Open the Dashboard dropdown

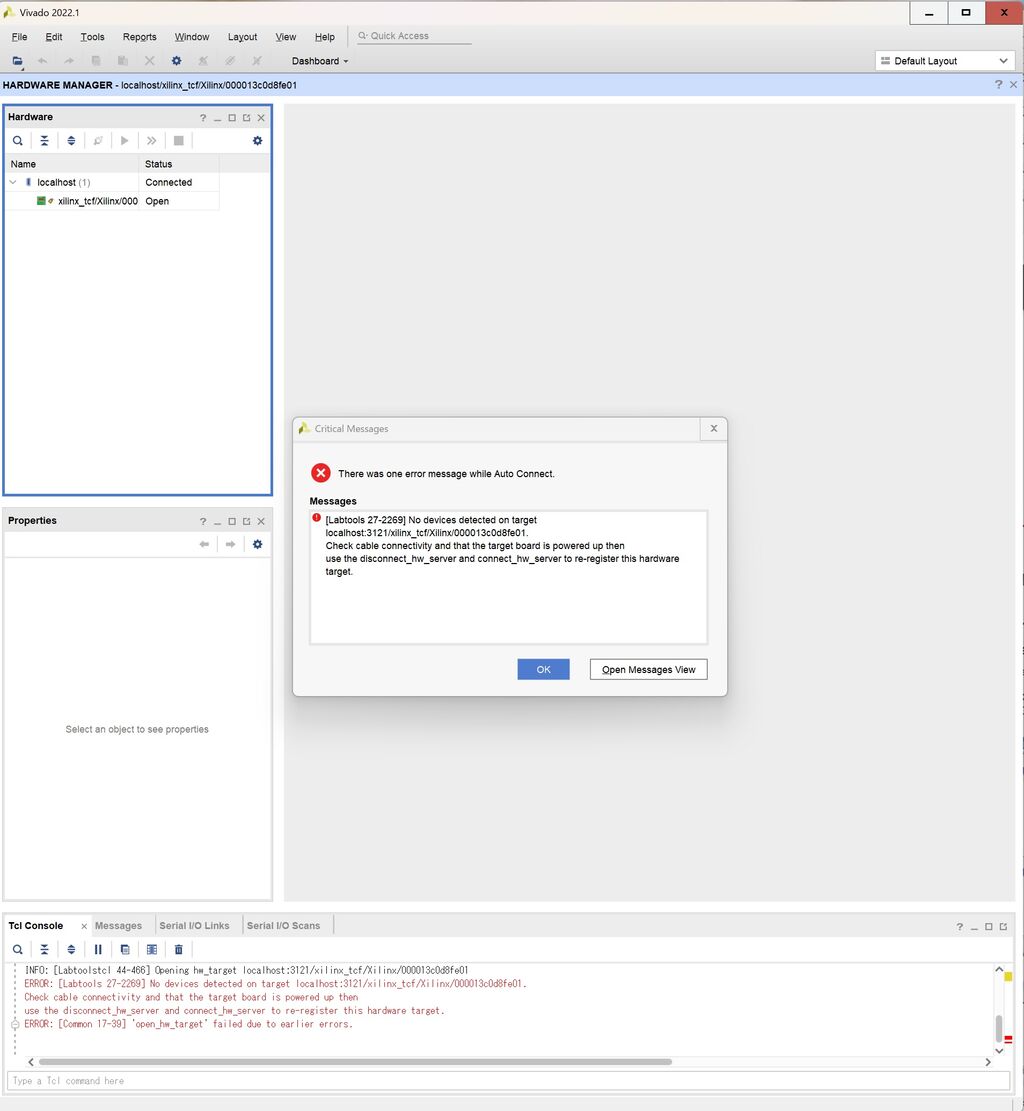[320, 61]
